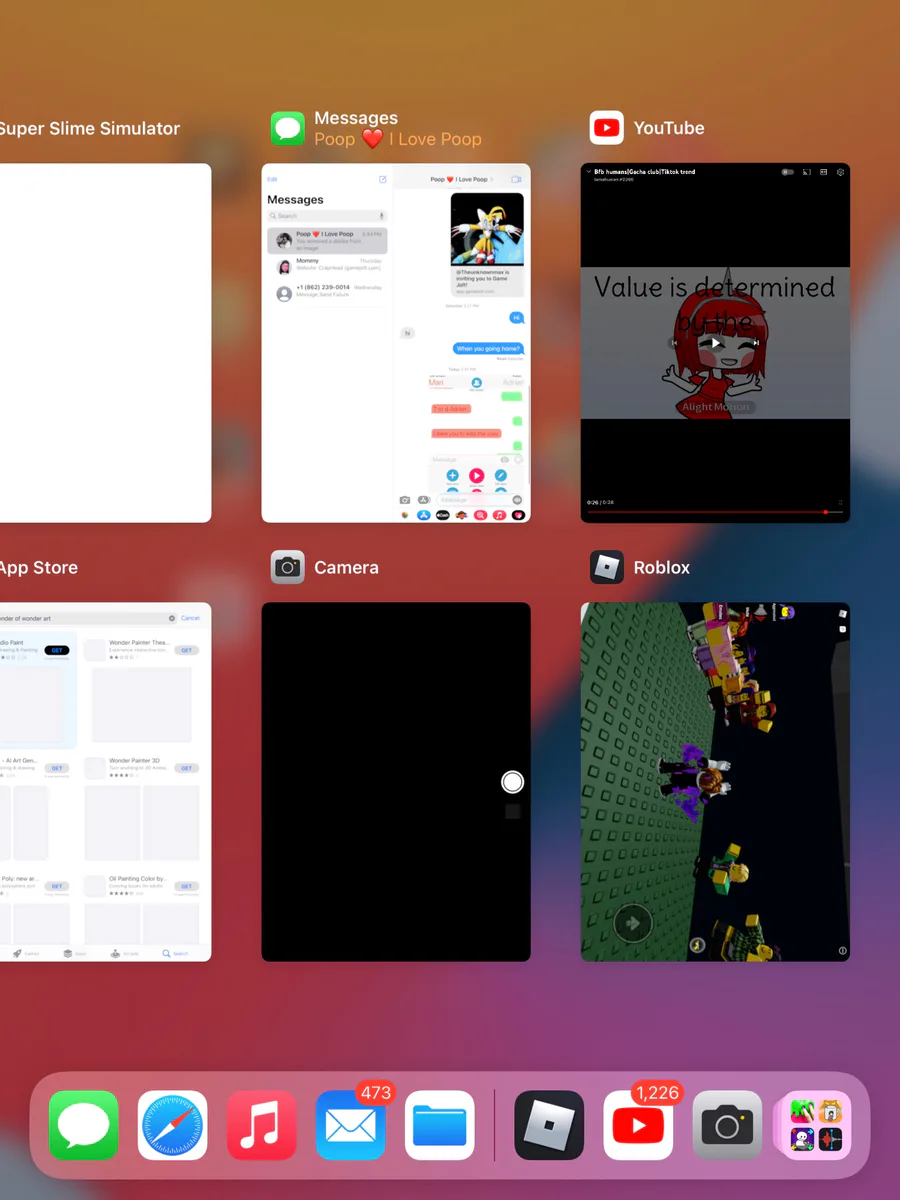Toggle autoplay switch in YouTube player

coord(788,172)
